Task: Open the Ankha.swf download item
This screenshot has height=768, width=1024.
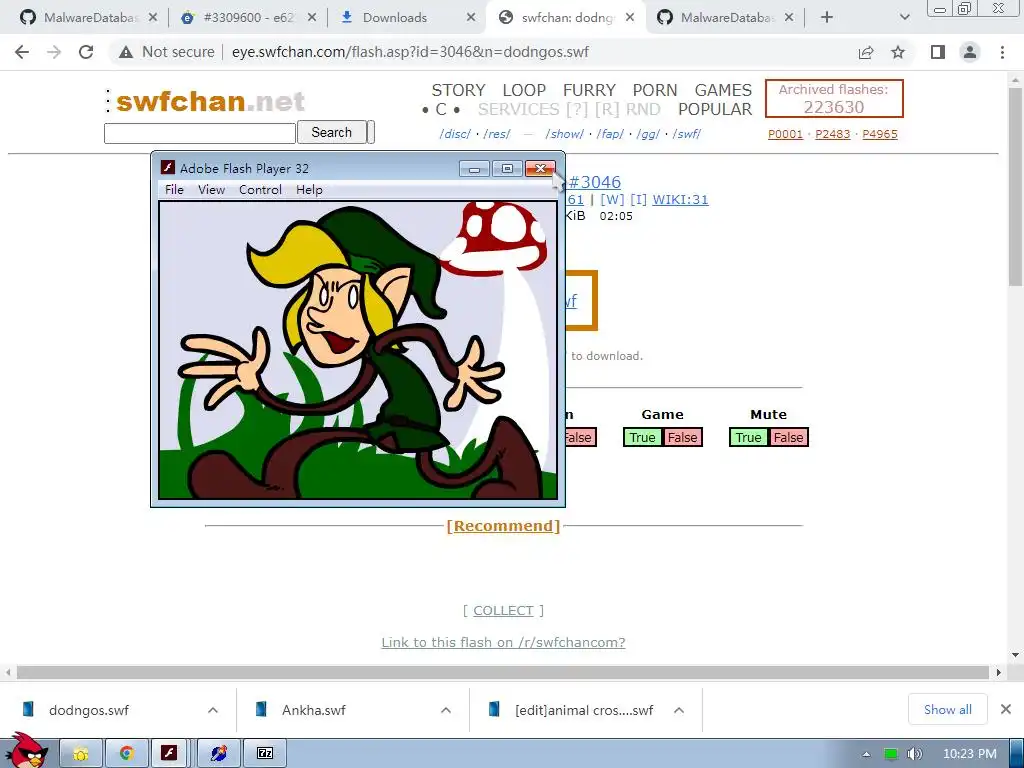Action: pyautogui.click(x=313, y=710)
